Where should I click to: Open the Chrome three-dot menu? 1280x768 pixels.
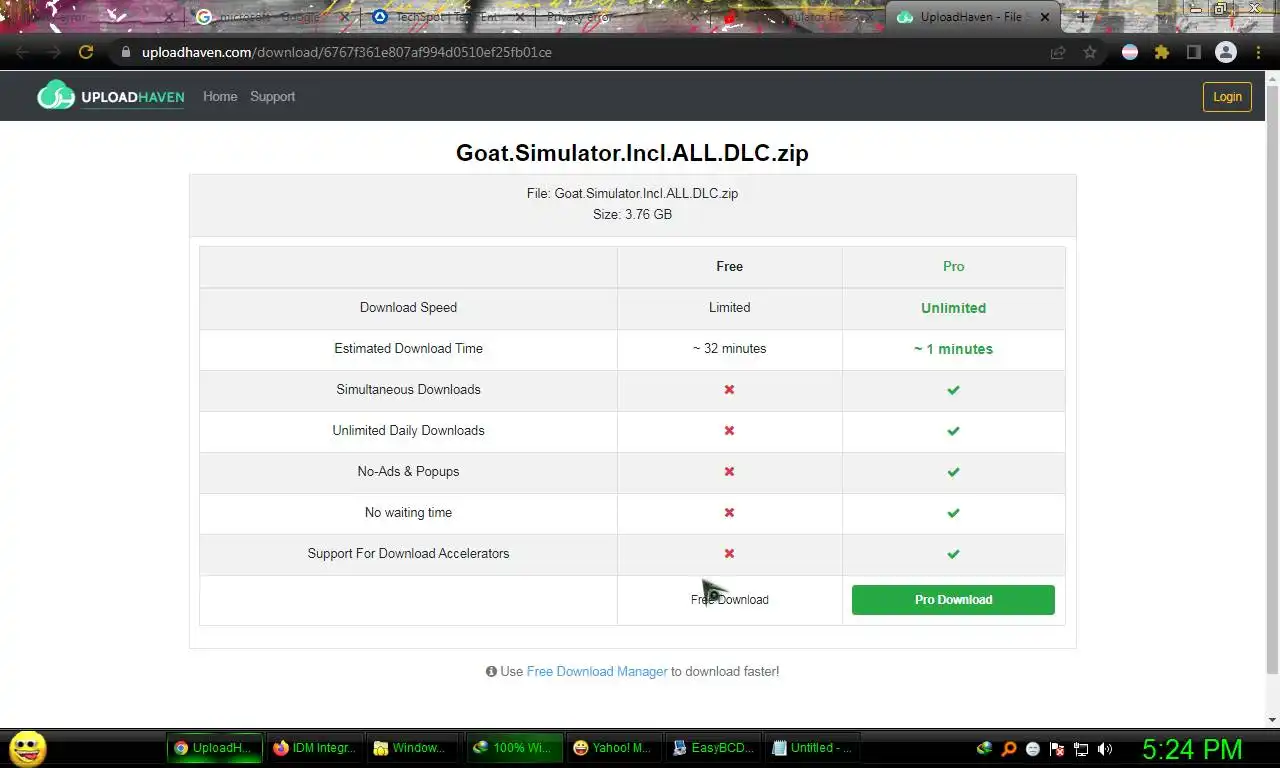[x=1258, y=52]
